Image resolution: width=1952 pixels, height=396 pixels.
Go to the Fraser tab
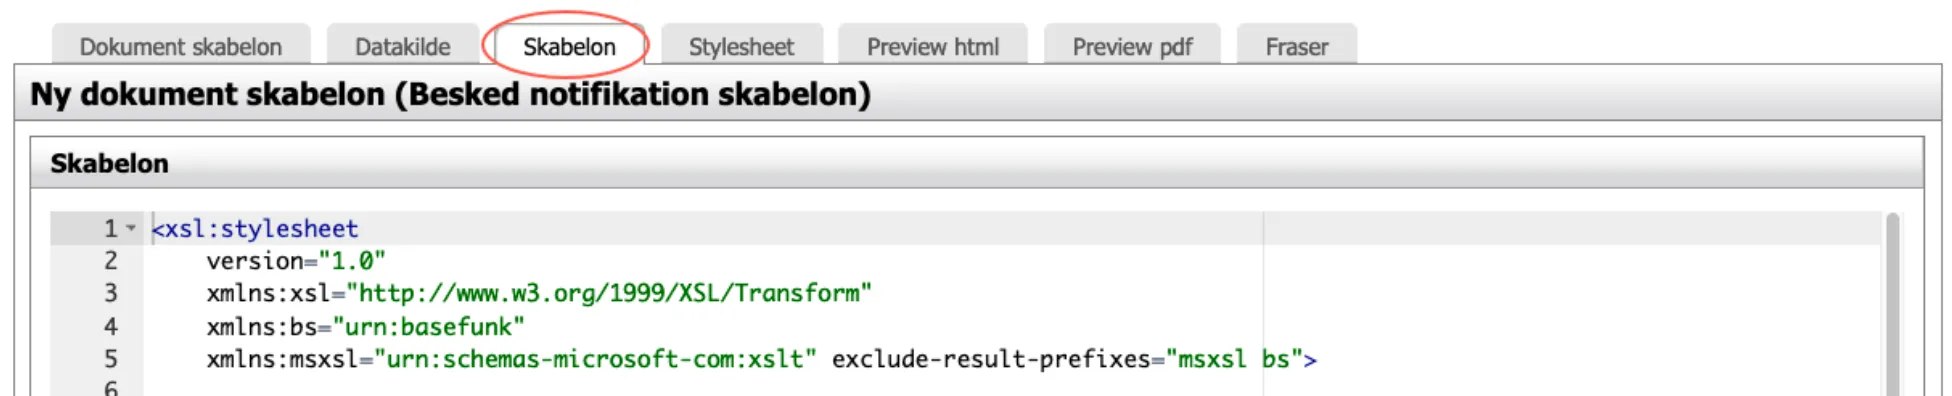1297,46
